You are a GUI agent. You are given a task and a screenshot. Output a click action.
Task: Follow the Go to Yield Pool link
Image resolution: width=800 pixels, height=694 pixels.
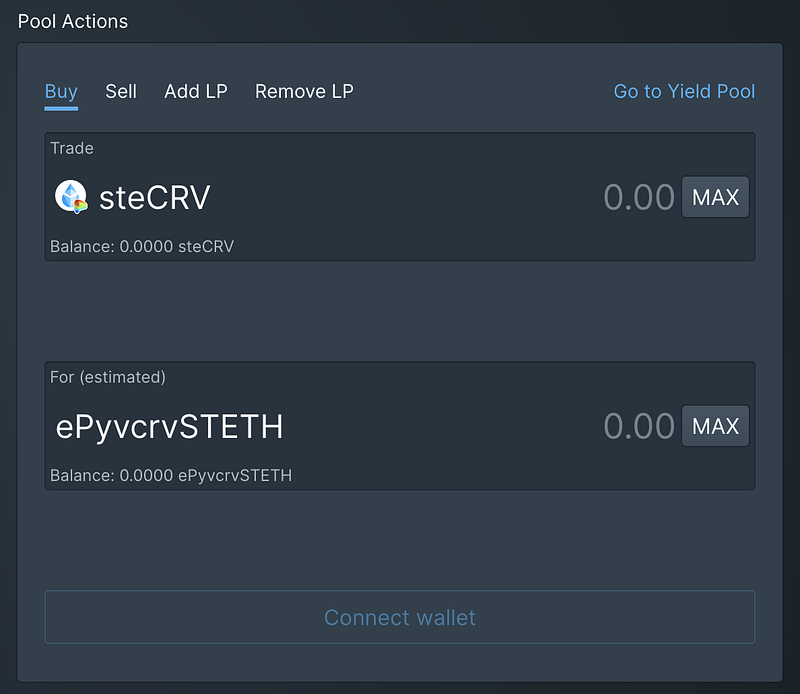coord(684,91)
